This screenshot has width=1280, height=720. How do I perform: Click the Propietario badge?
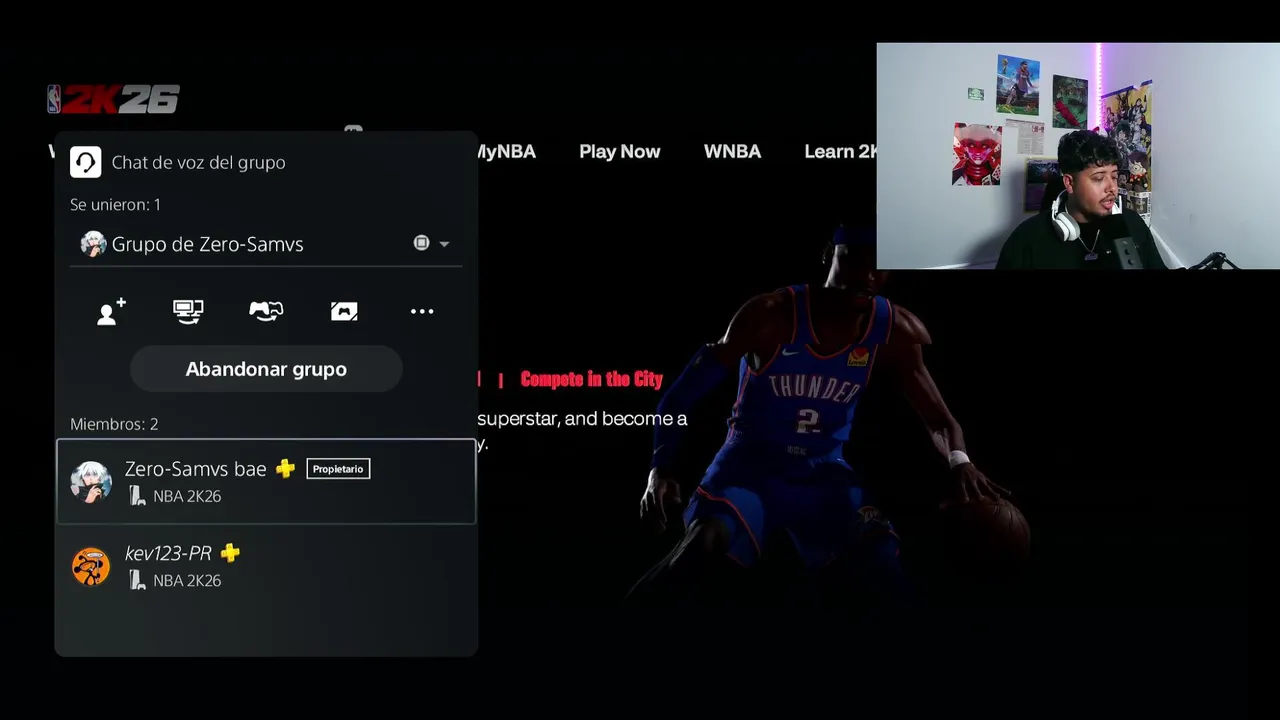click(x=338, y=469)
